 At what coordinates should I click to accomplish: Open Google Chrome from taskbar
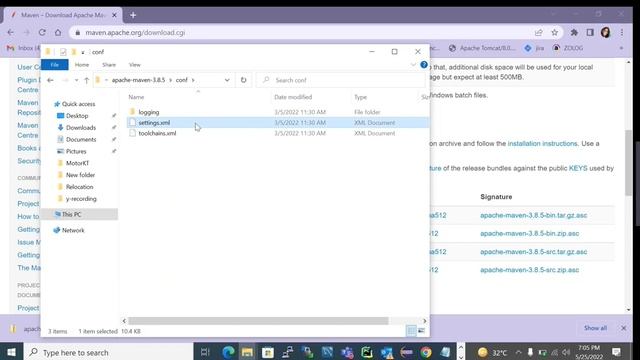point(426,352)
